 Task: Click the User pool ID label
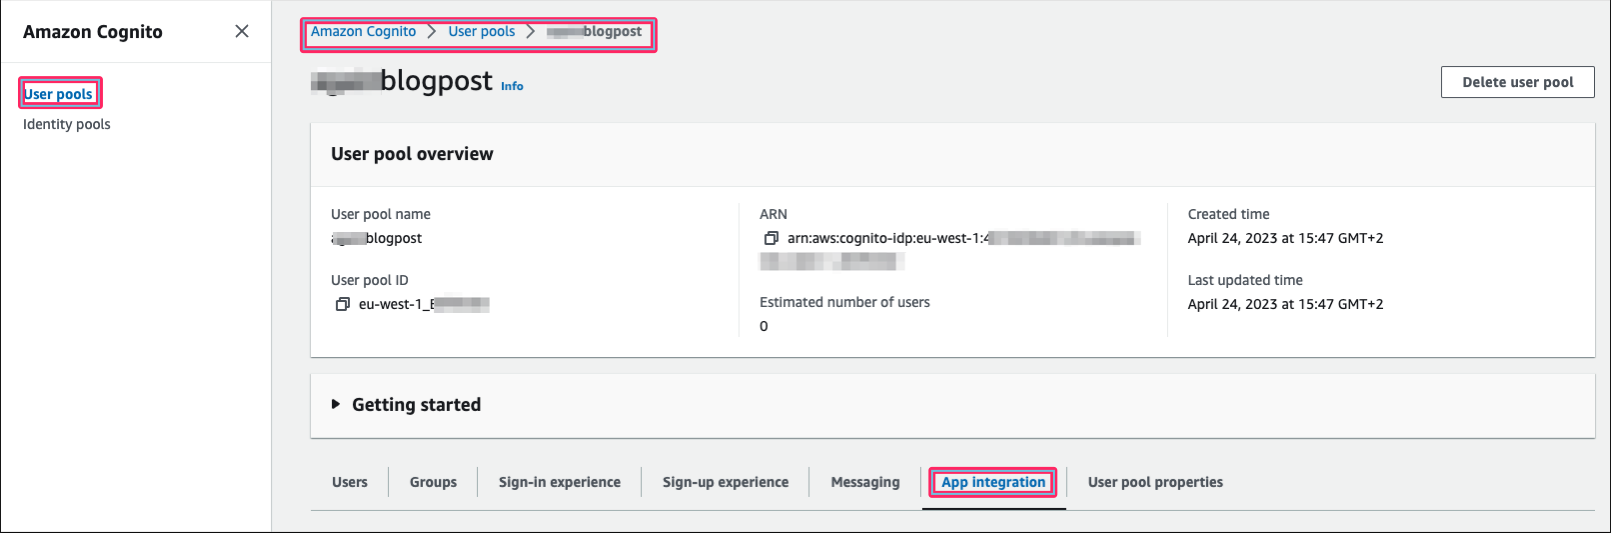369,280
